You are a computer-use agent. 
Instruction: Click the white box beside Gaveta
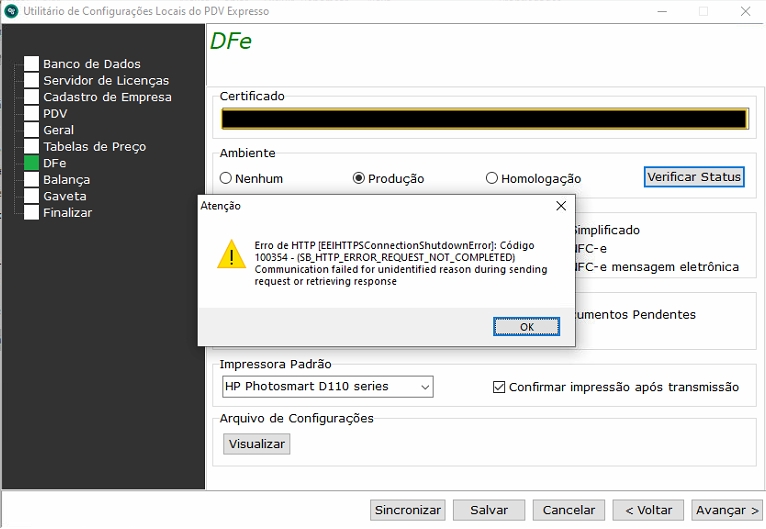coord(31,196)
